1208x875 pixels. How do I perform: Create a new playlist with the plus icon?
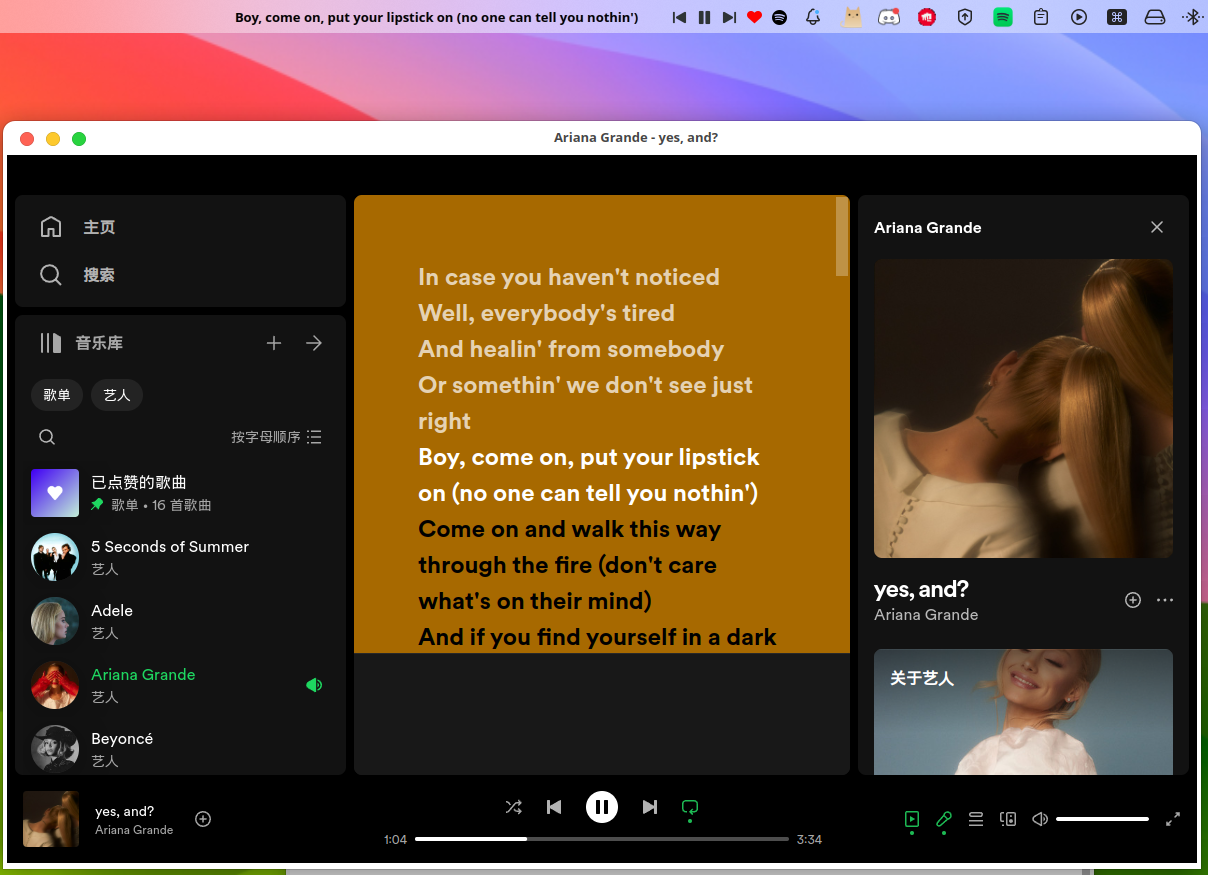[x=274, y=343]
